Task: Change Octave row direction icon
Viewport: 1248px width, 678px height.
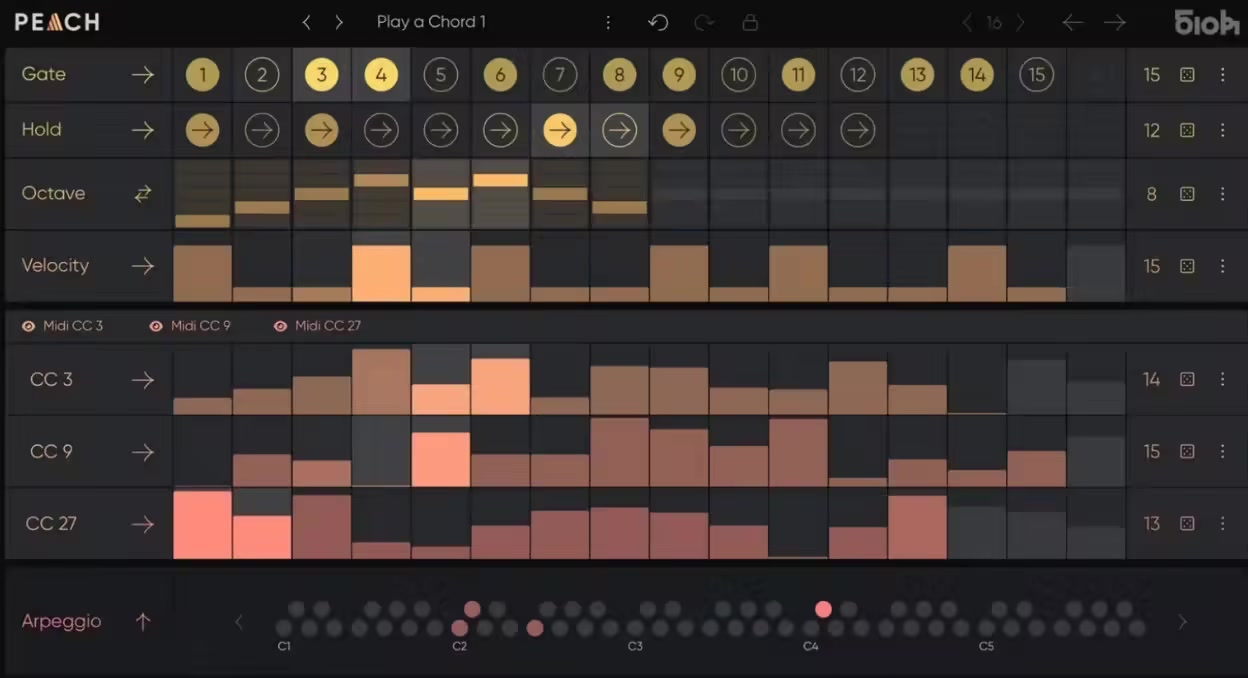Action: tap(143, 194)
